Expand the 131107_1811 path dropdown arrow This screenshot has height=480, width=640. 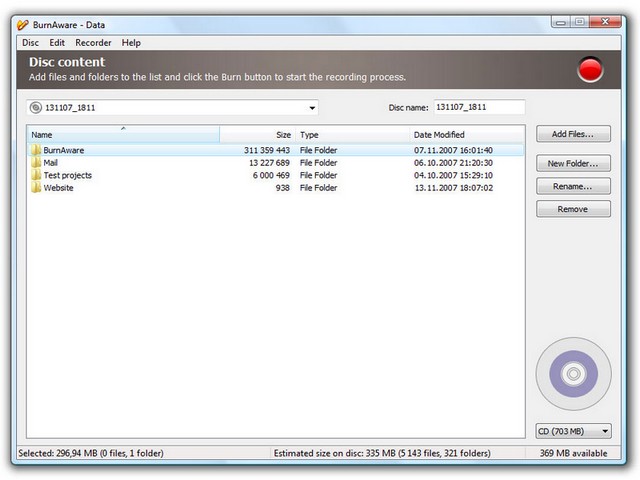click(312, 108)
